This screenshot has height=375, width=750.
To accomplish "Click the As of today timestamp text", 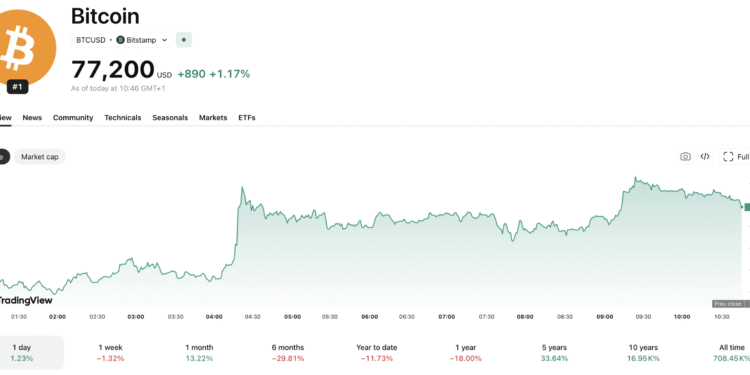I will pos(118,88).
